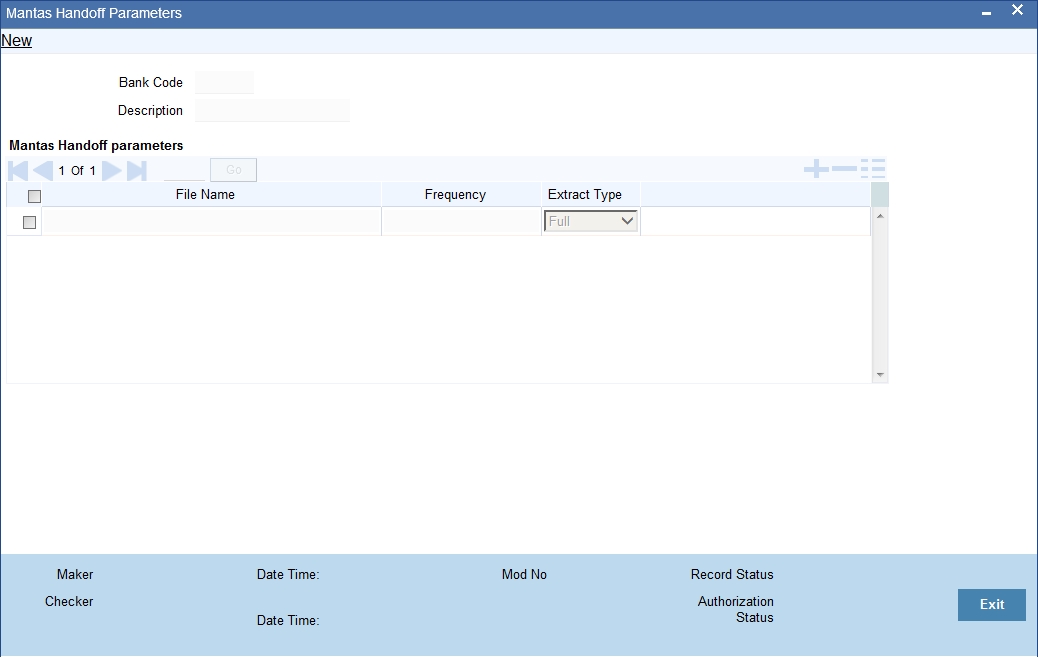This screenshot has height=658, width=1038.
Task: Jump to last page of records
Action: pyautogui.click(x=136, y=170)
